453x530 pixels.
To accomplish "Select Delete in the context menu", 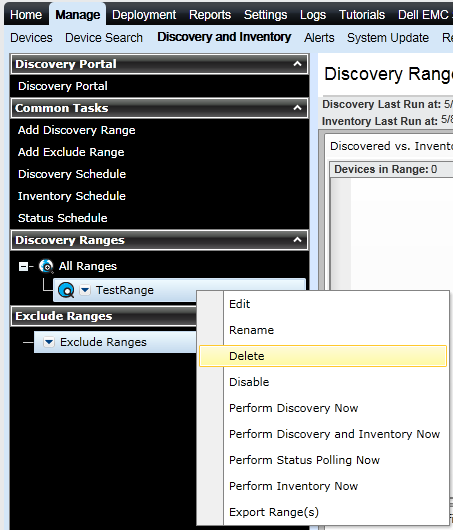I will [x=323, y=356].
